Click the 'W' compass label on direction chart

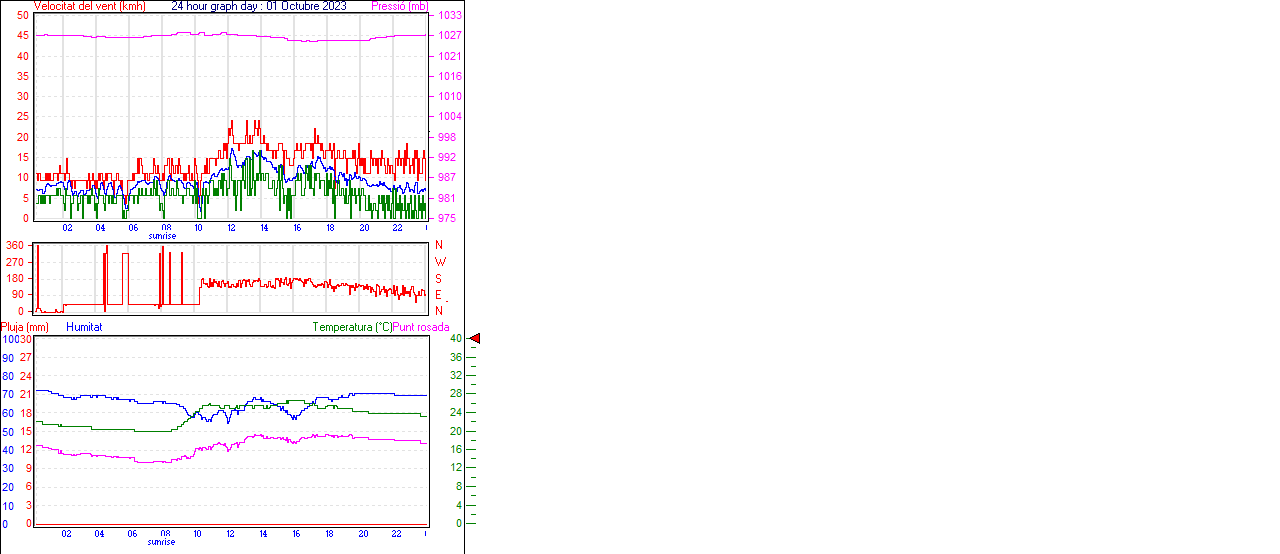point(440,262)
